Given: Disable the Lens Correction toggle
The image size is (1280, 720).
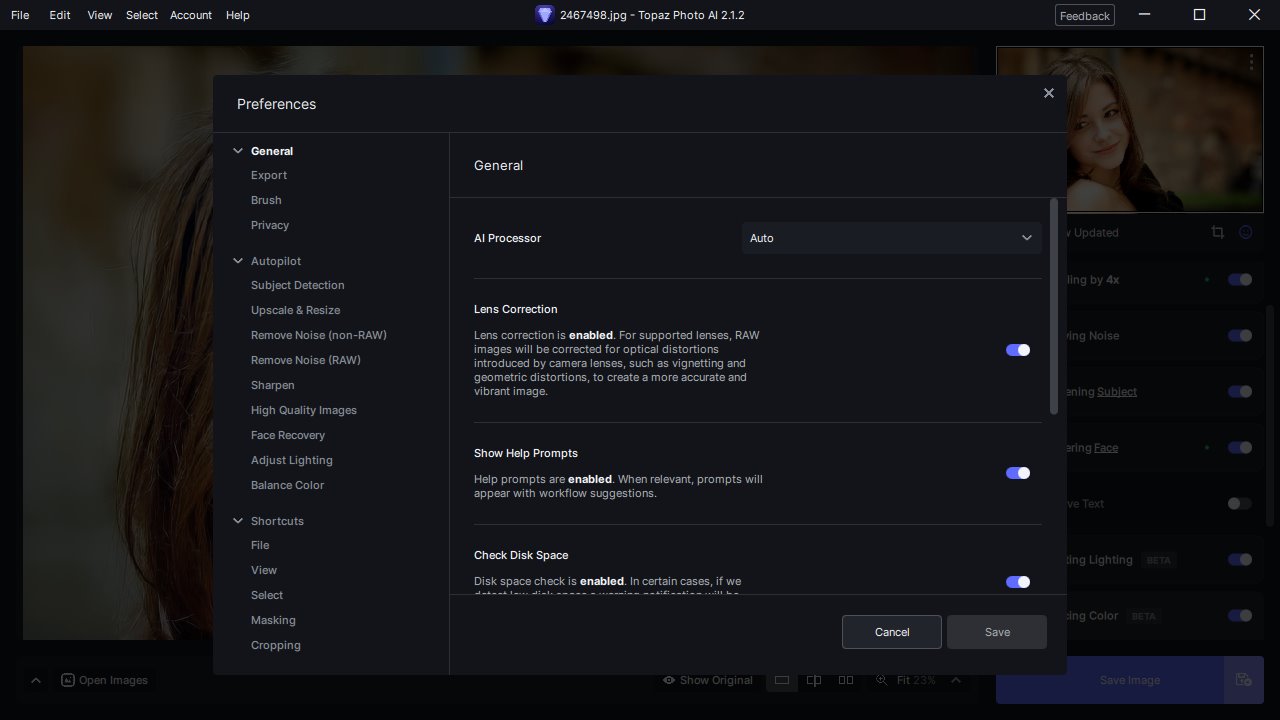Looking at the screenshot, I should (x=1017, y=350).
